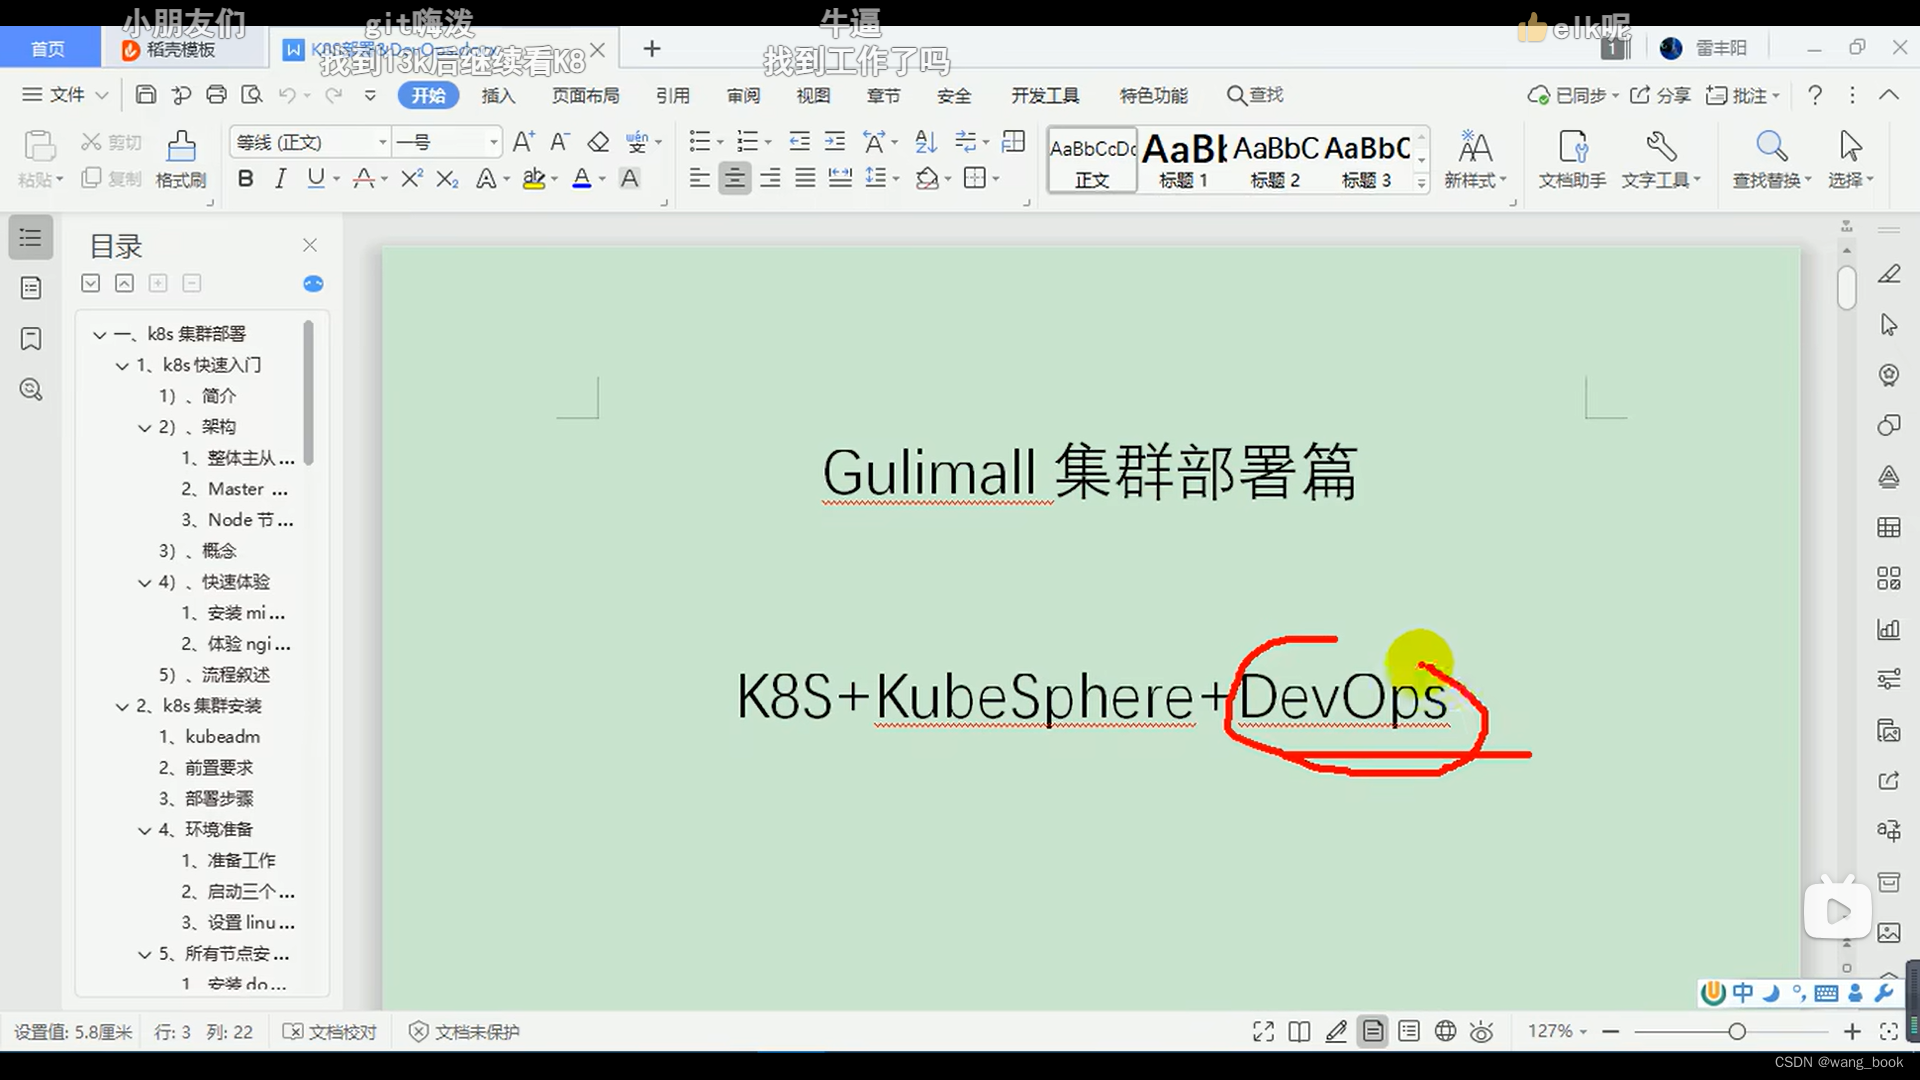Click the Find and Replace magnifier icon
The width and height of the screenshot is (1920, 1080).
1771,146
